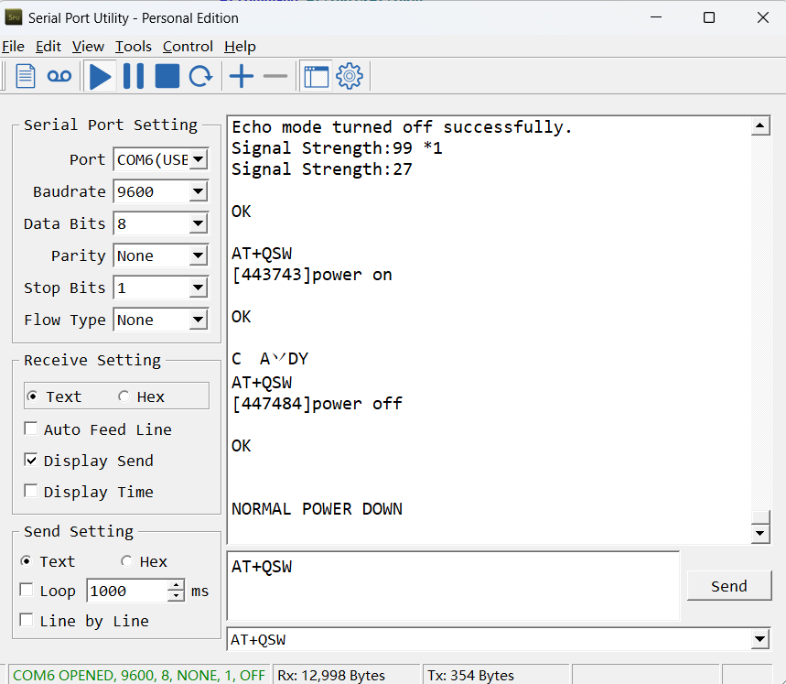This screenshot has width=786, height=684.
Task: Open the Edit menu
Action: pyautogui.click(x=48, y=47)
